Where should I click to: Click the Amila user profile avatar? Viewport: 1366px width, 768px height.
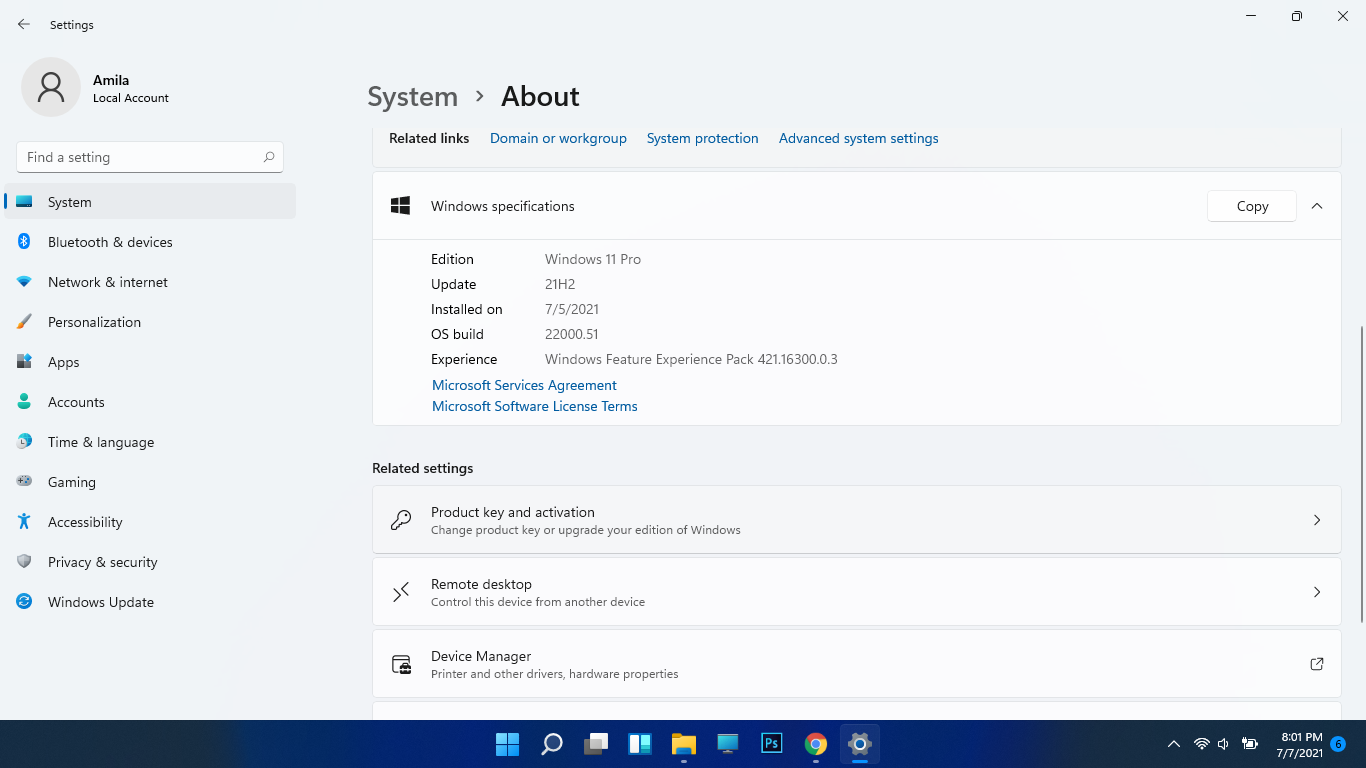51,87
